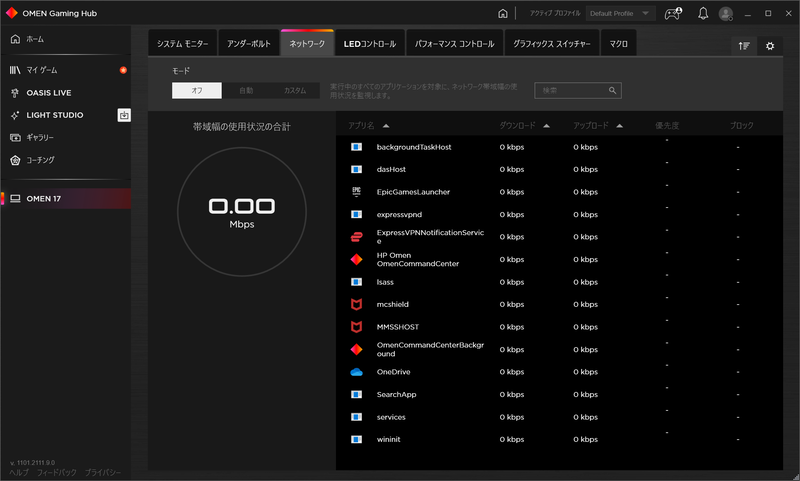Click the lsass app icon
Screen dimensions: 800x481
[357, 282]
